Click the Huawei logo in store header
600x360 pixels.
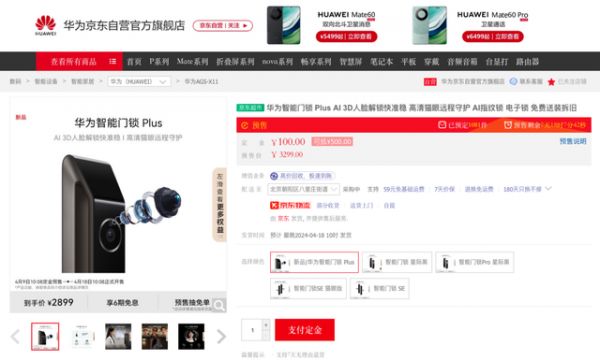tap(46, 25)
